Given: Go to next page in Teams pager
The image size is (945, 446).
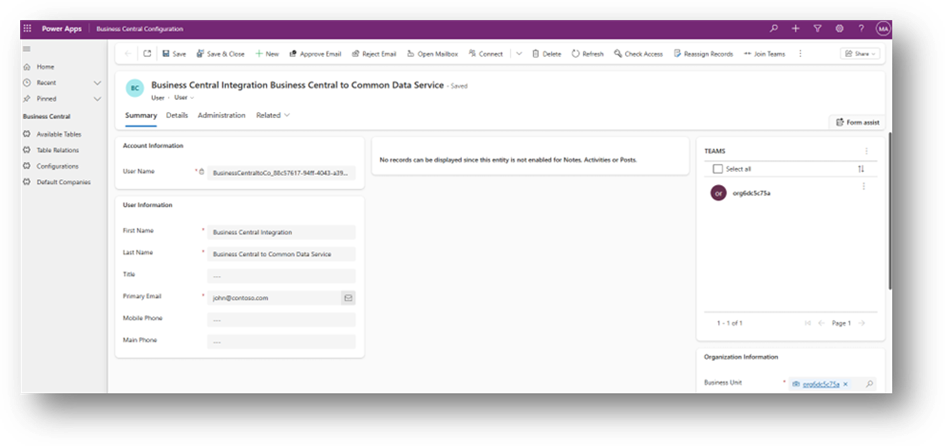Looking at the screenshot, I should pyautogui.click(x=862, y=324).
